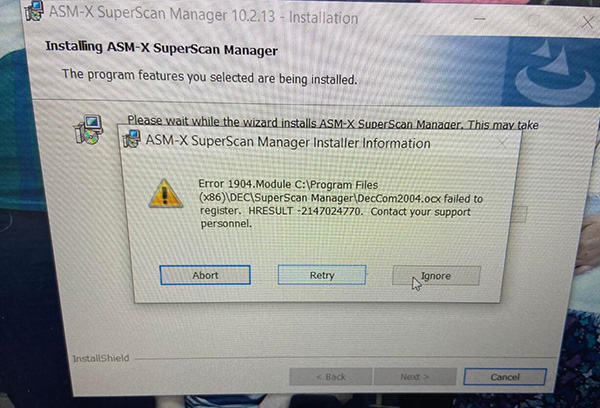Cancel the installation wizard
The width and height of the screenshot is (600, 408).
505,377
